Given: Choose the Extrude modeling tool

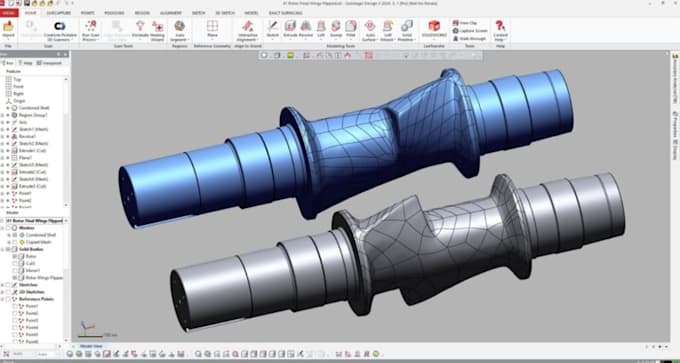Looking at the screenshot, I should 290,29.
